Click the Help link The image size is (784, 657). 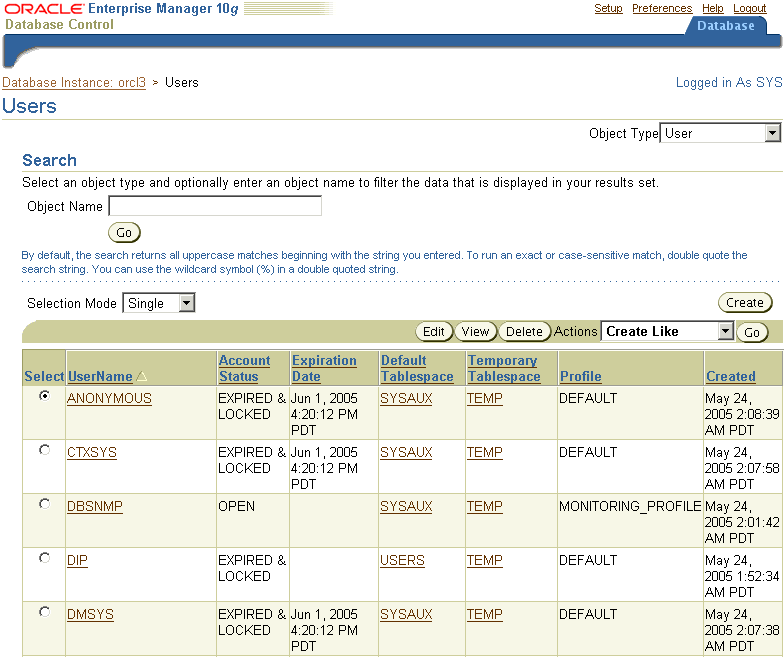click(x=712, y=8)
